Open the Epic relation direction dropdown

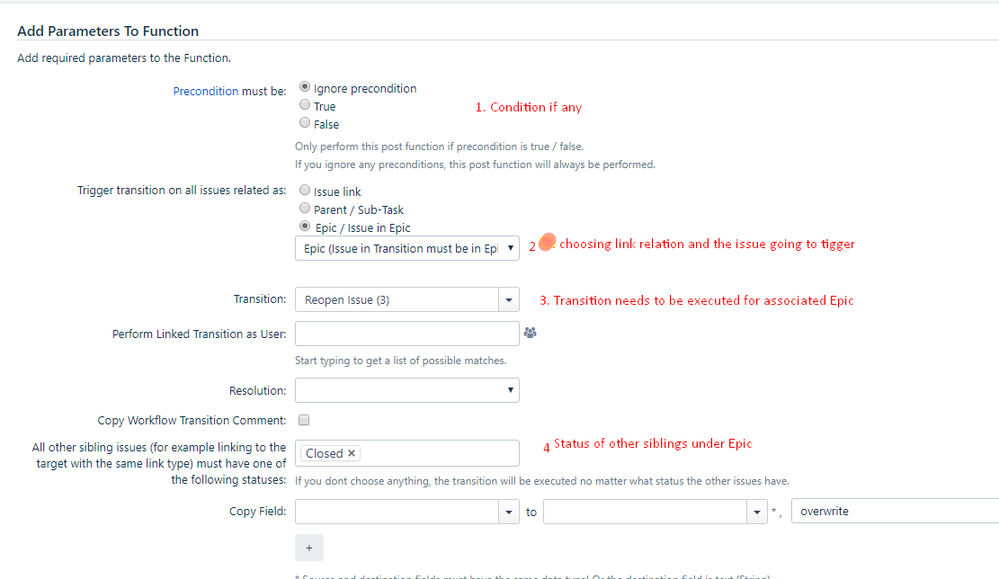[x=407, y=248]
